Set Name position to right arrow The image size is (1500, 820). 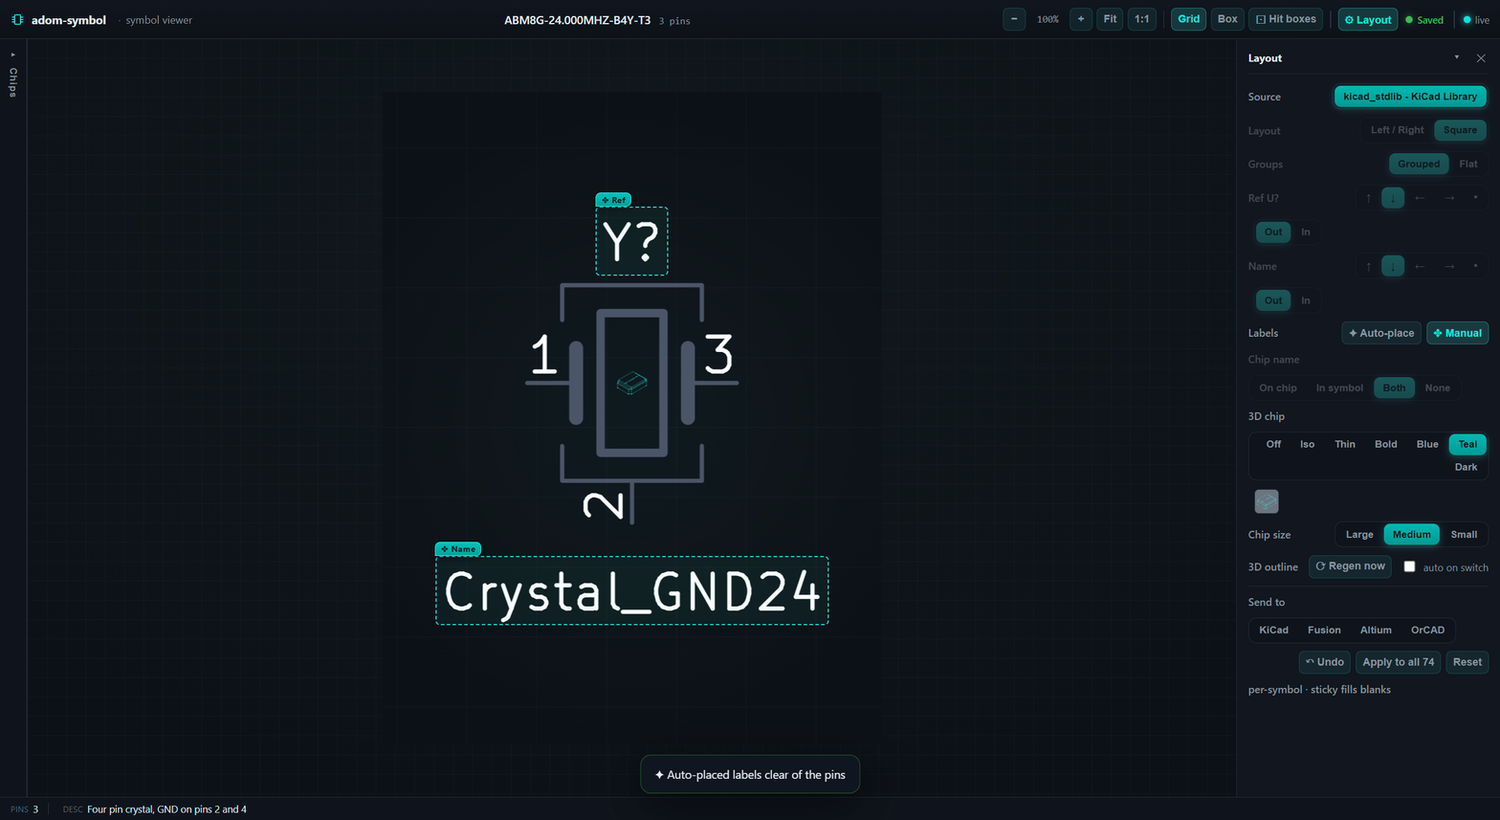coord(1449,266)
